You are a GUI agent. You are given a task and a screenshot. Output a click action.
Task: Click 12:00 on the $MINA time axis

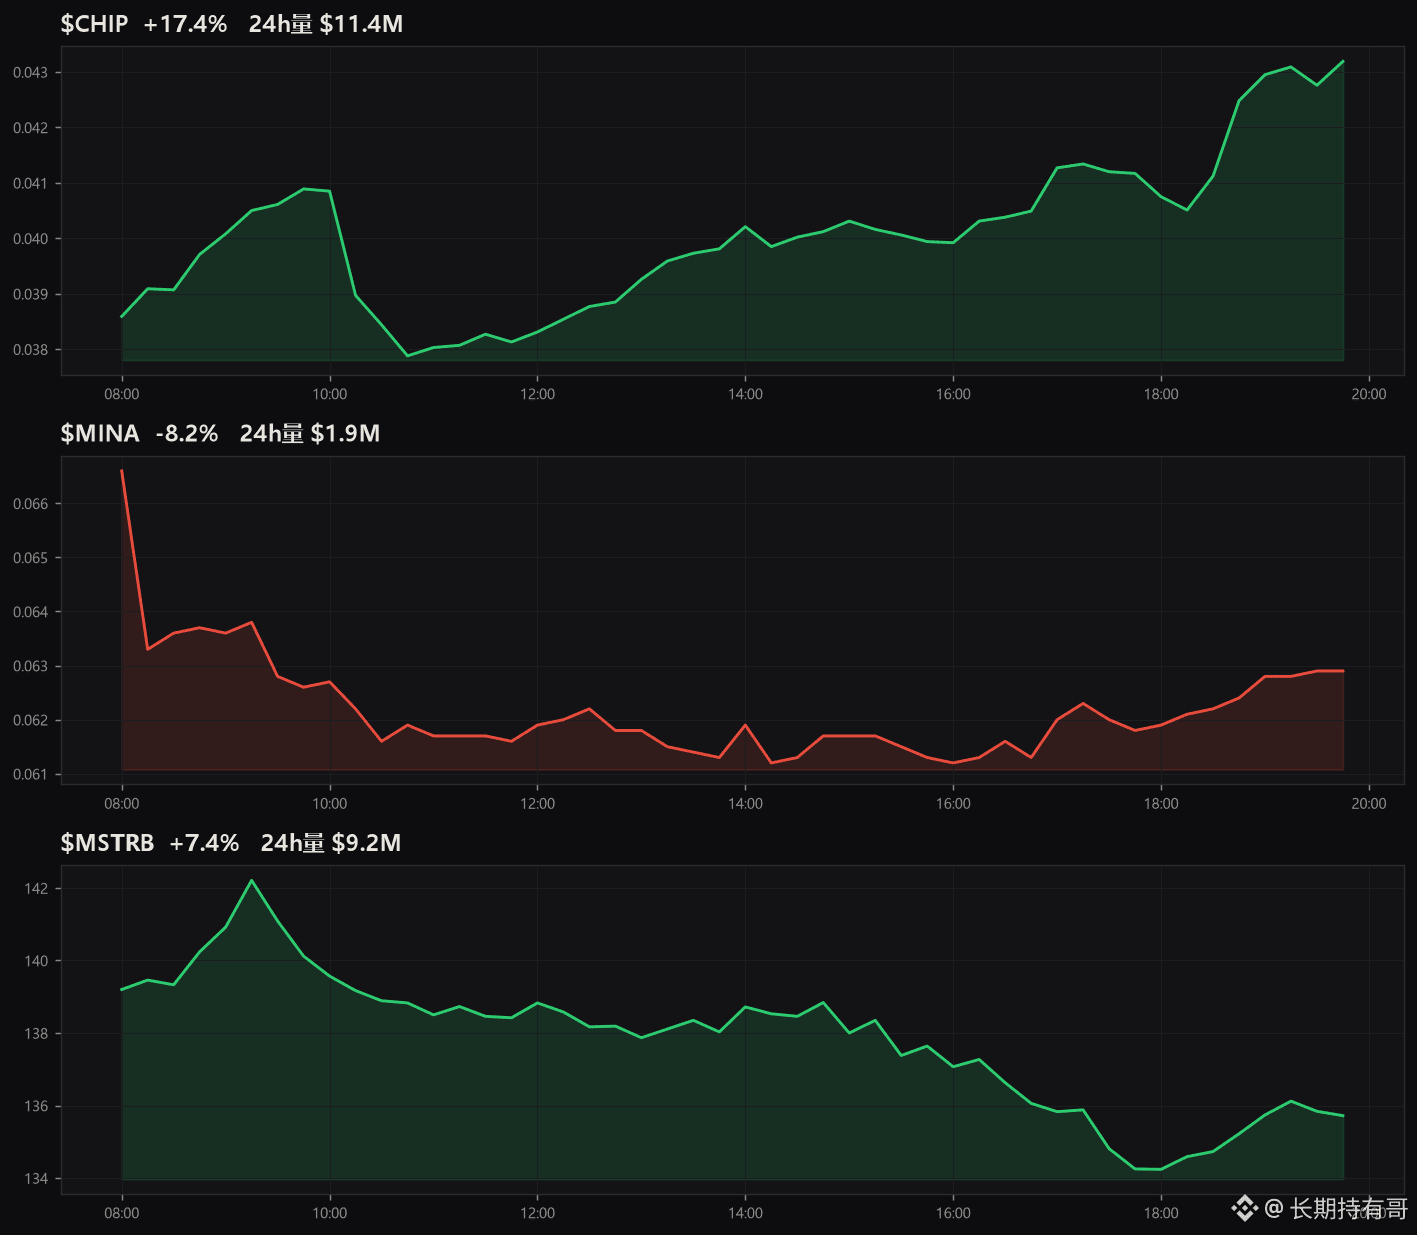[538, 804]
